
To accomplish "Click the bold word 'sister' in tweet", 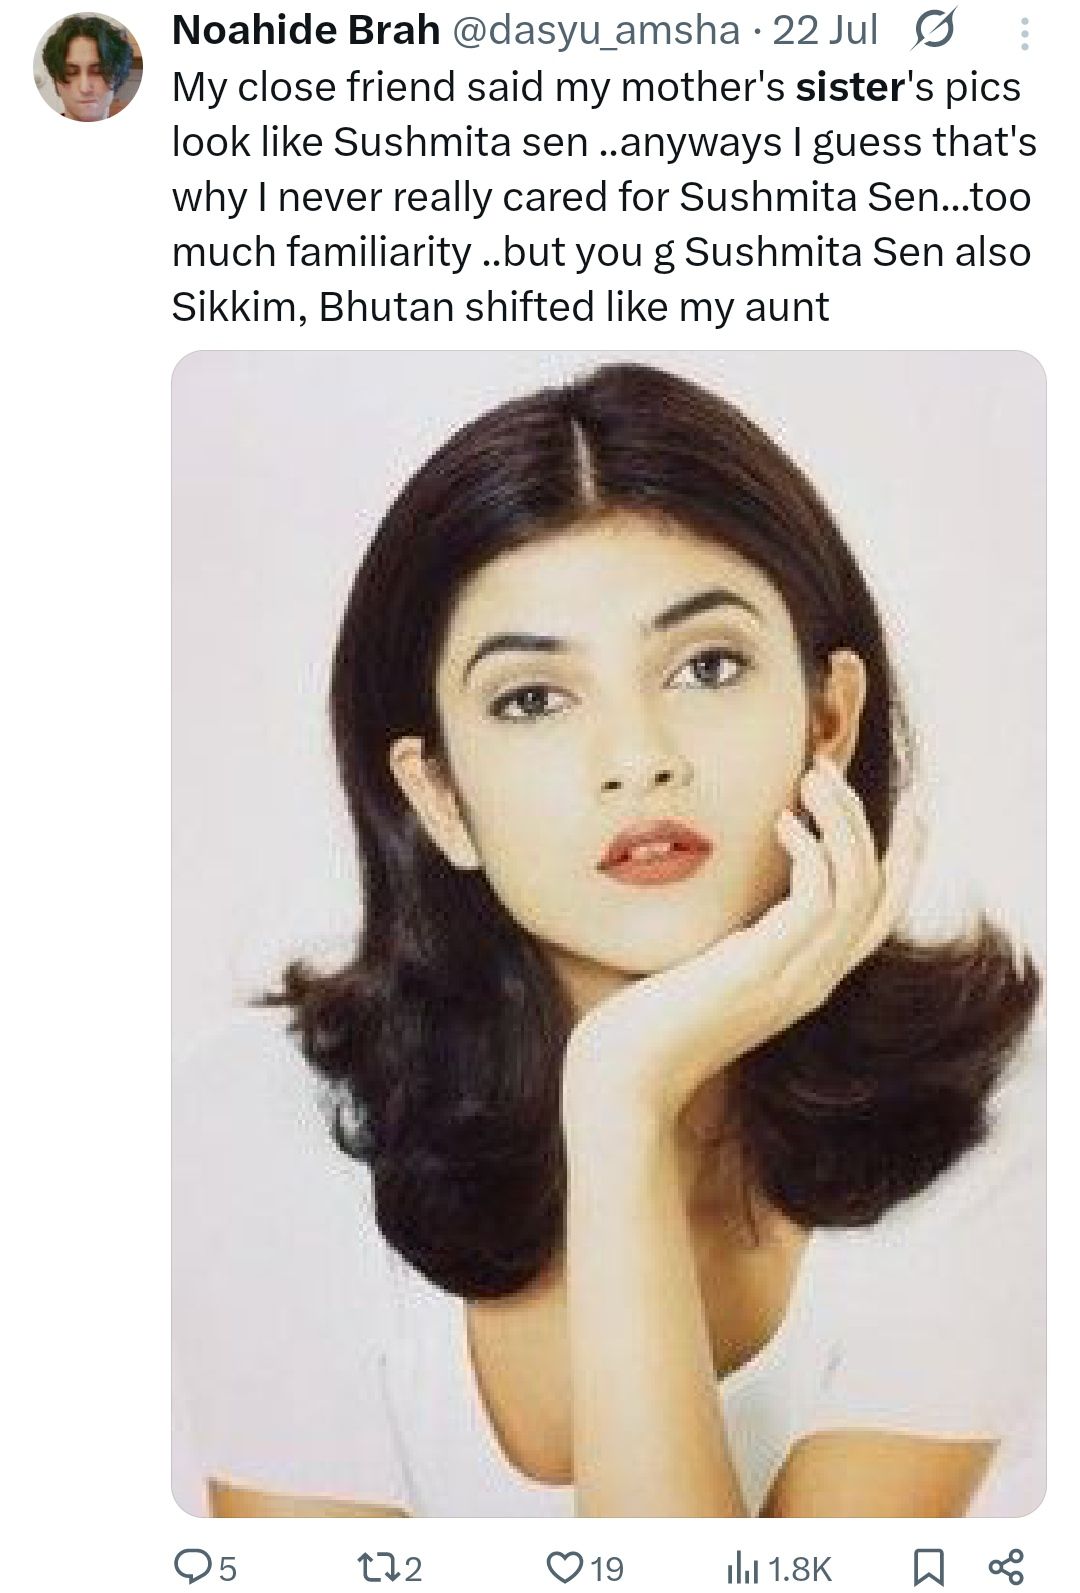I will (x=850, y=87).
